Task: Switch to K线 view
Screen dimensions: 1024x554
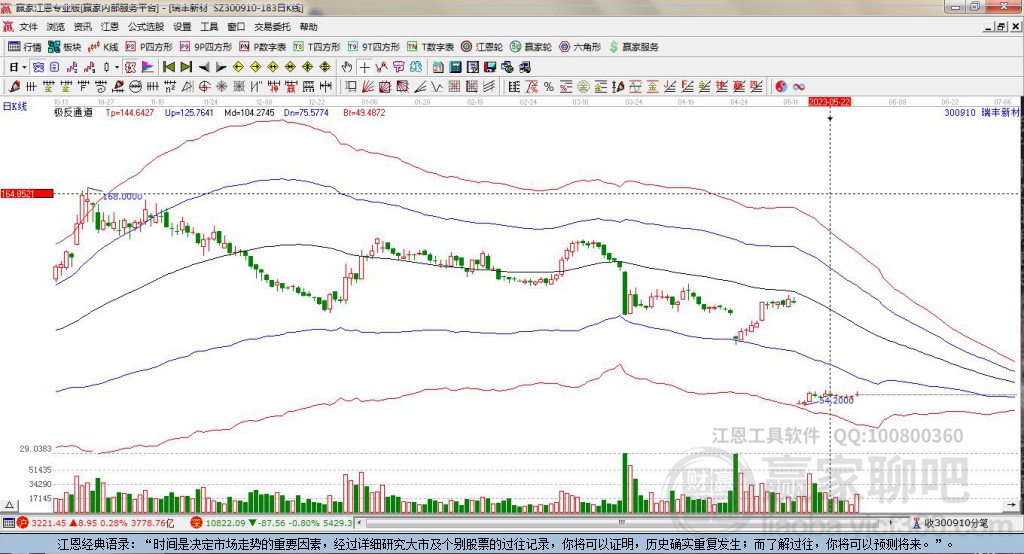Action: [x=103, y=47]
